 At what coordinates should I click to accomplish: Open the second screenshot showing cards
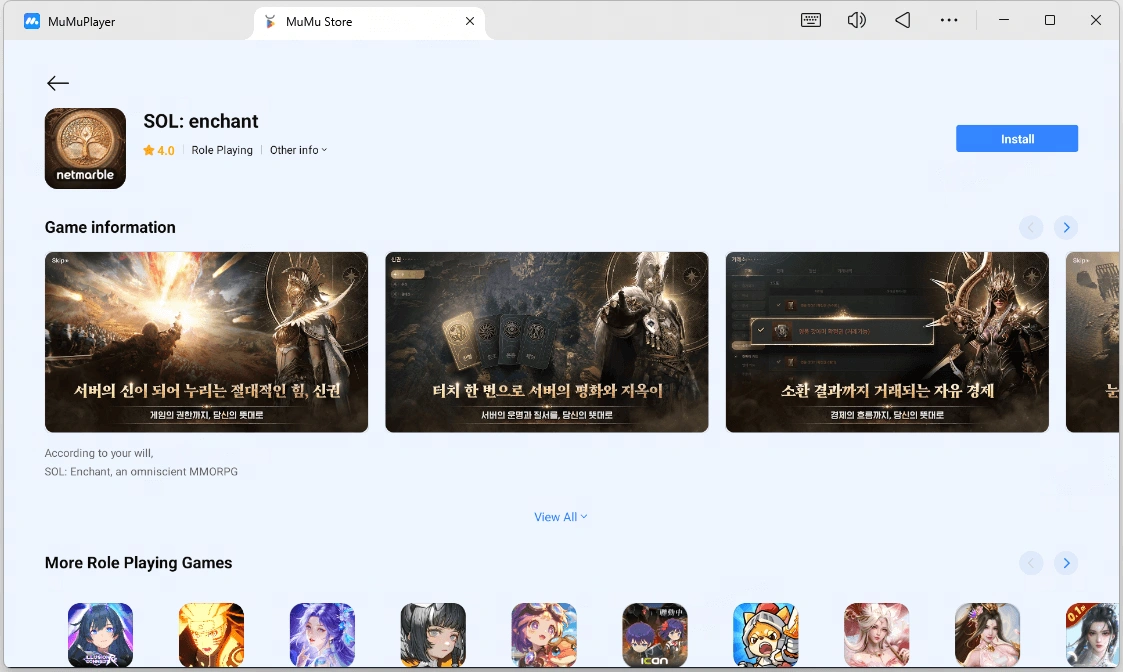point(546,342)
